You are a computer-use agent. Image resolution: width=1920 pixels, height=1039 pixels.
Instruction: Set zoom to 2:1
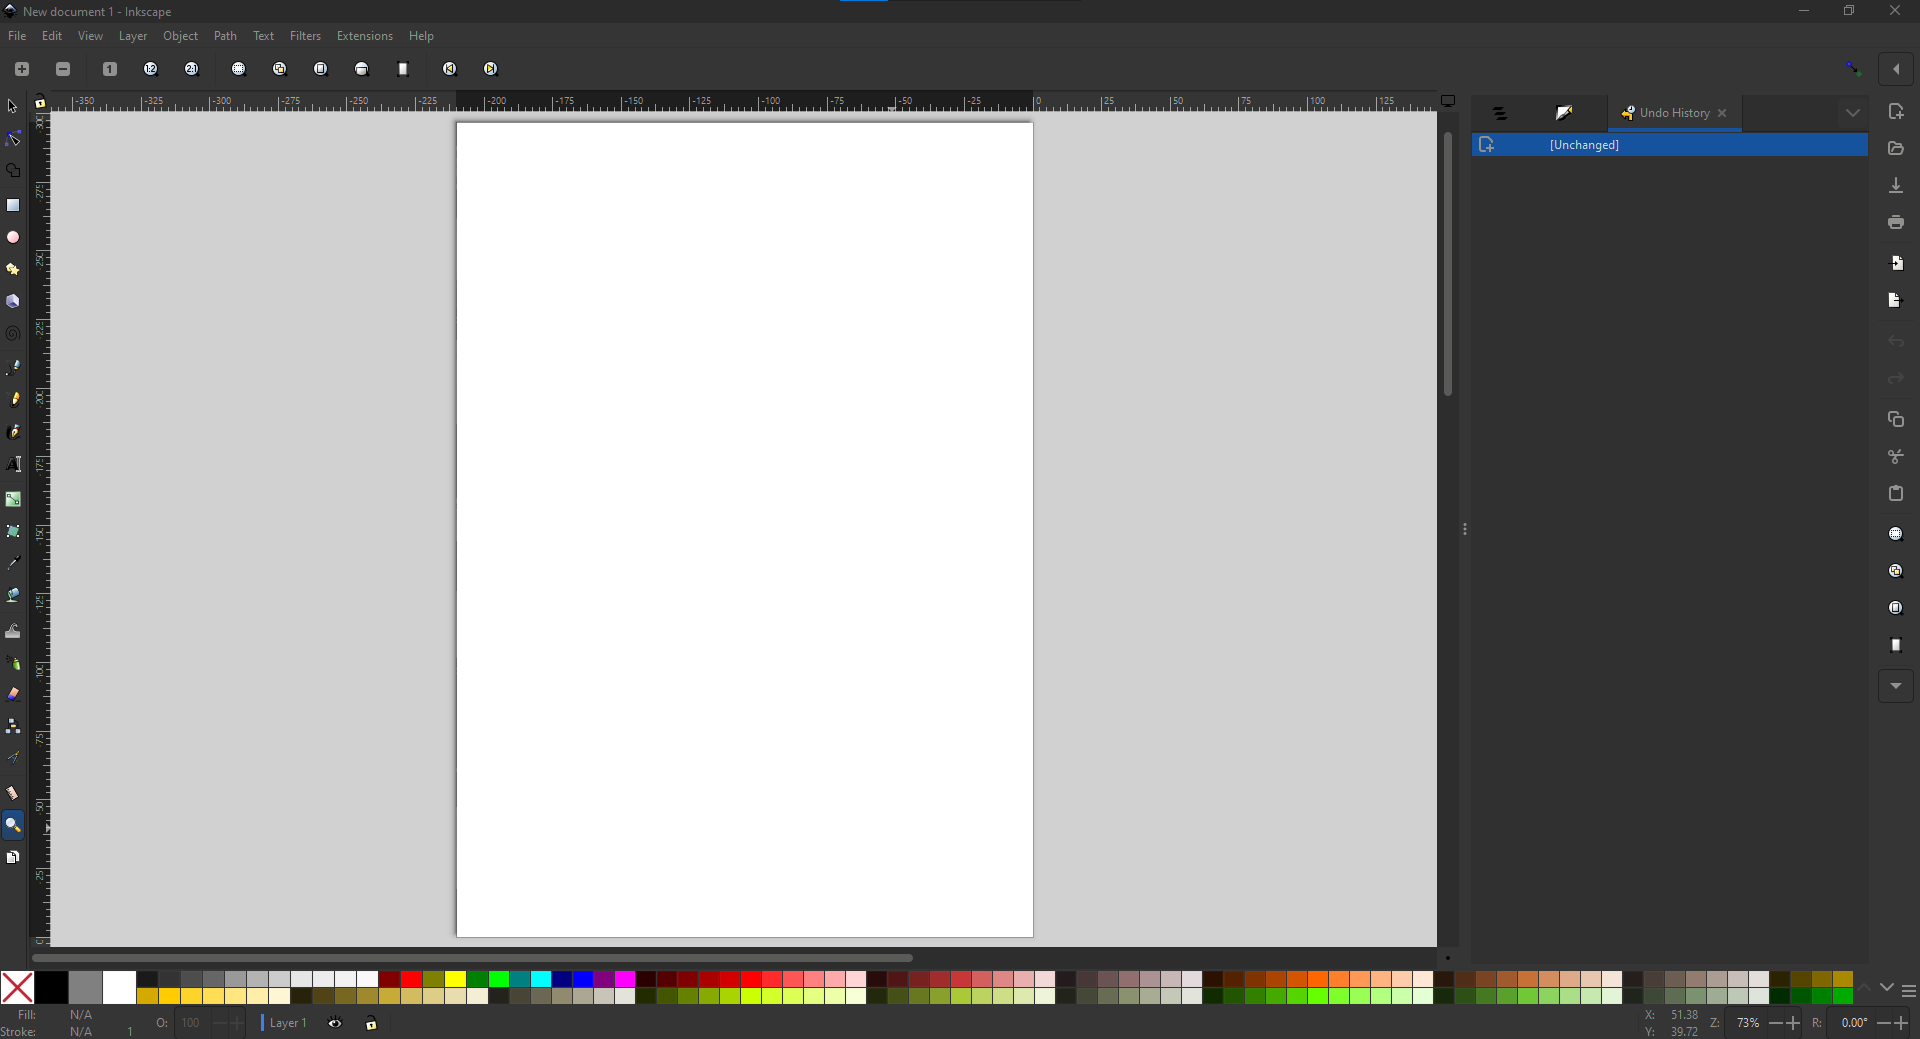[192, 69]
